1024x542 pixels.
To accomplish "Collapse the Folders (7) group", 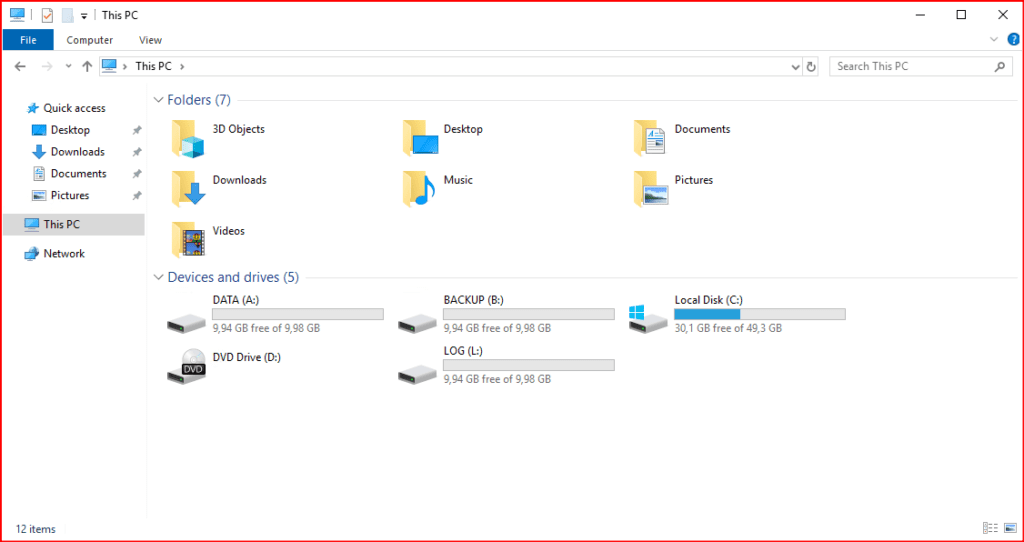I will [157, 100].
